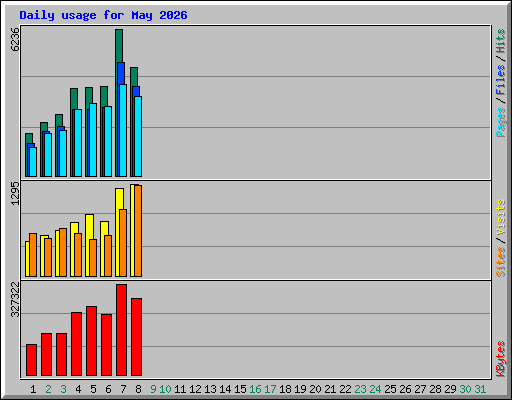Click the 'Daily usage for May 2026' title
Viewport: 512px width, 400px height.
103,15
